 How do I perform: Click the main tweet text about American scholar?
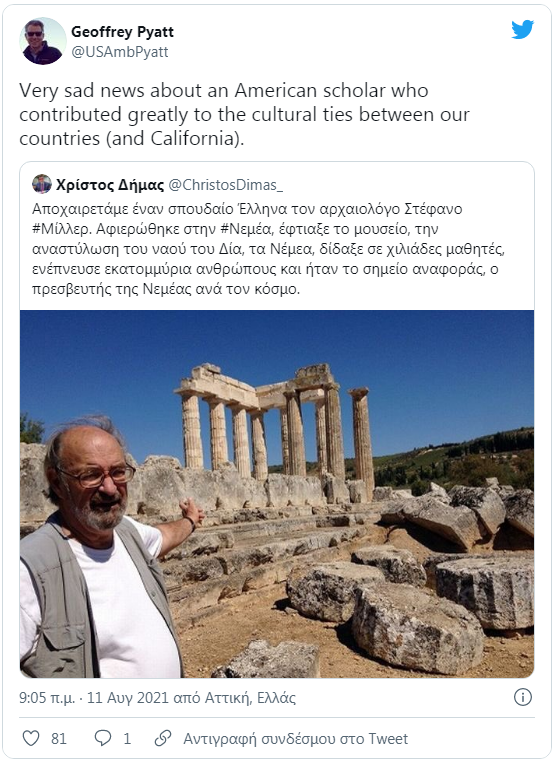244,115
